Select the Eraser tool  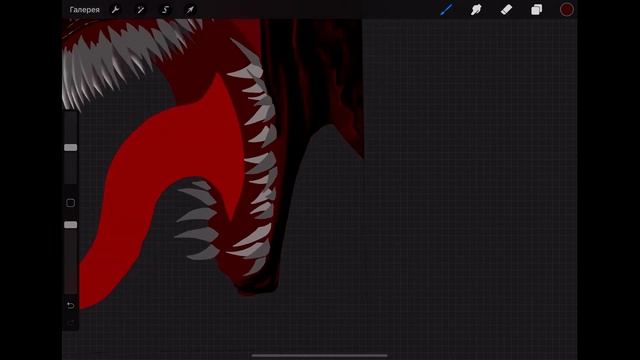(x=506, y=10)
